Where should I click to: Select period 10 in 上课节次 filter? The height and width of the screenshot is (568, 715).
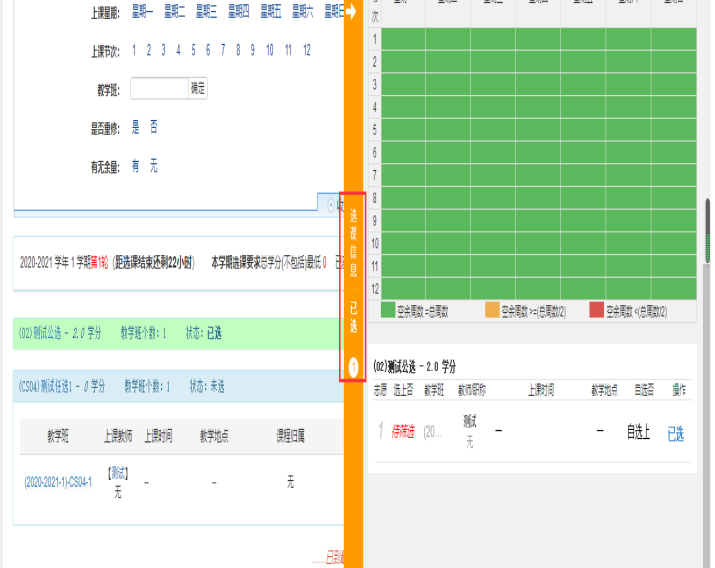269,50
